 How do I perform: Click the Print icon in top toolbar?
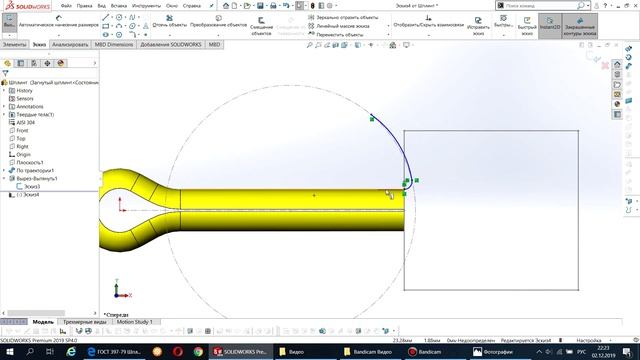point(273,6)
